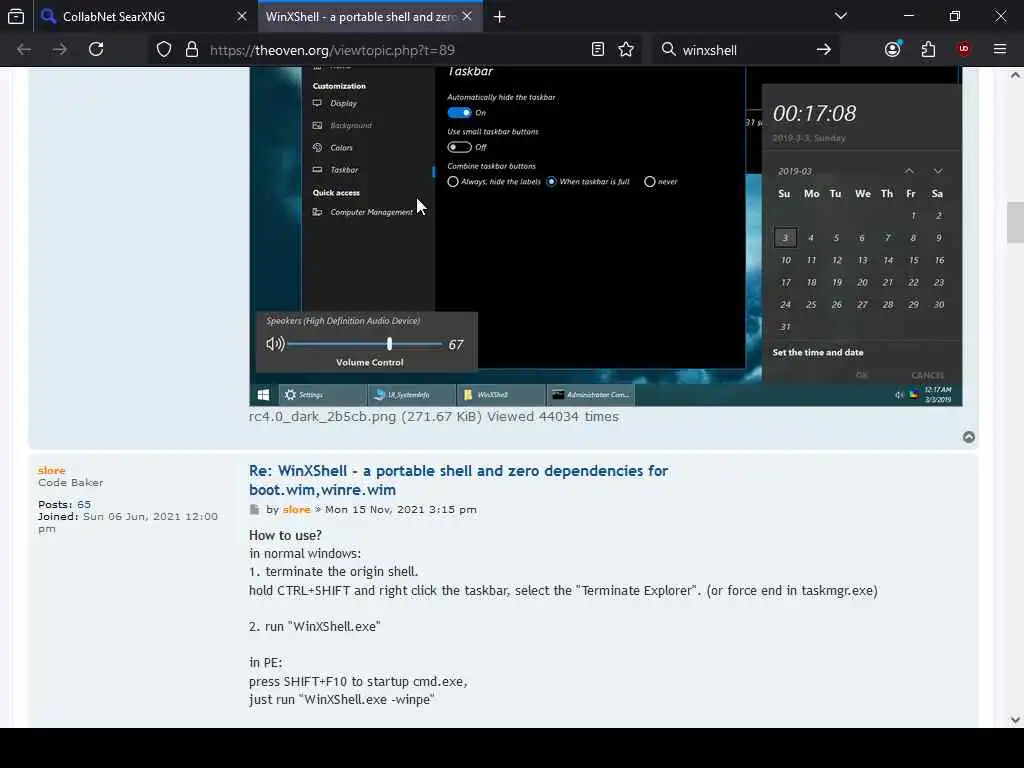Select calendar date 3

pyautogui.click(x=785, y=238)
